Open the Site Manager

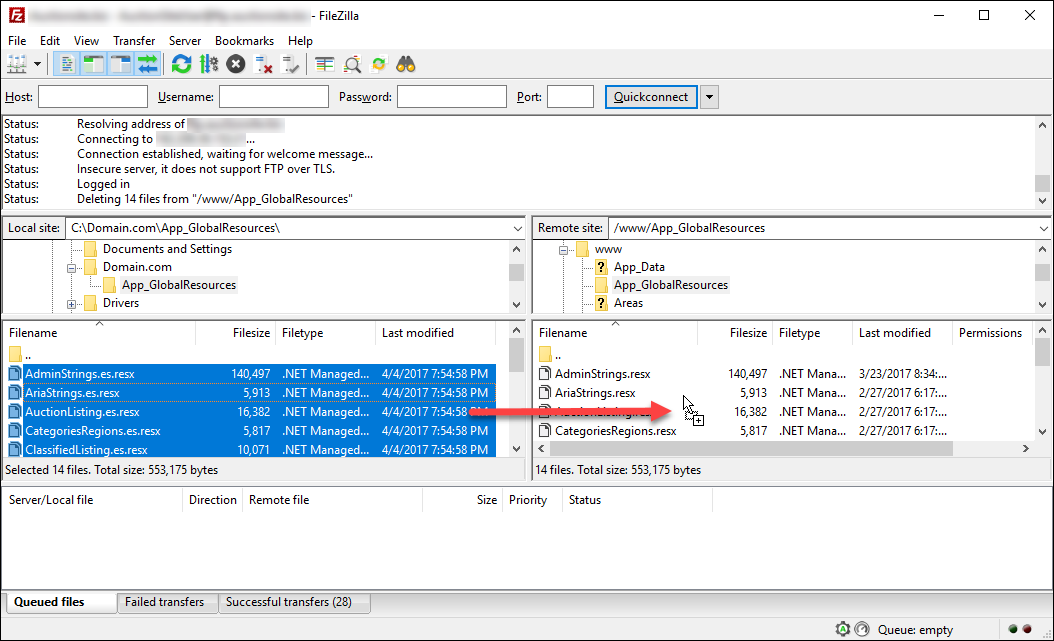click(17, 65)
